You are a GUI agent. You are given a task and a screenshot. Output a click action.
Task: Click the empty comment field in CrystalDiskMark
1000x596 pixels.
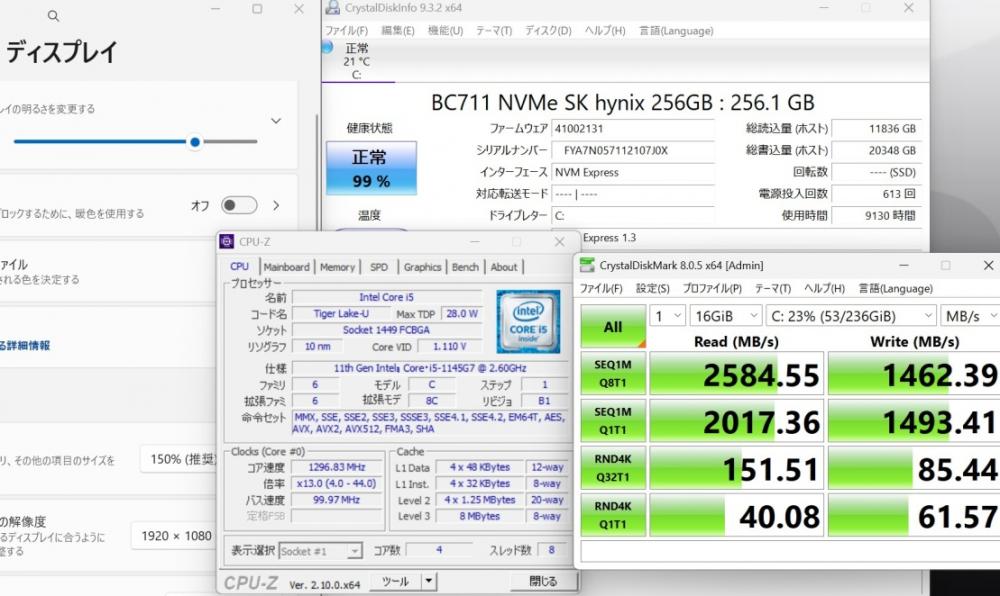click(x=790, y=551)
